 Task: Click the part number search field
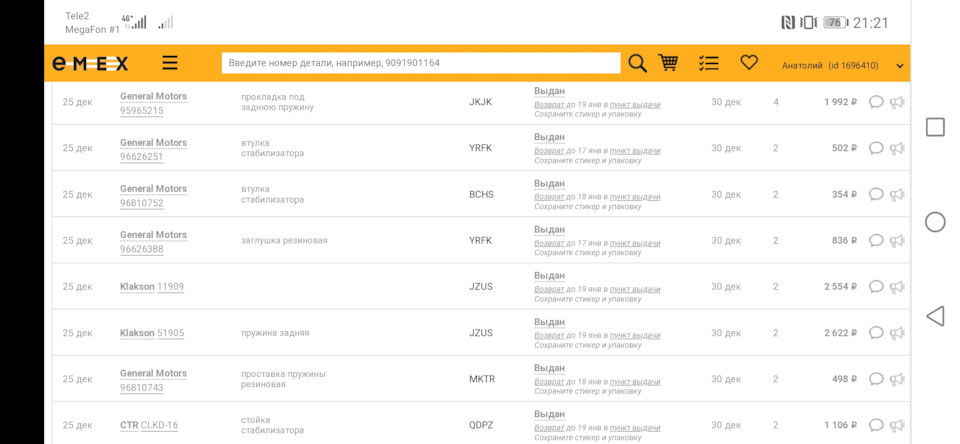[x=420, y=63]
